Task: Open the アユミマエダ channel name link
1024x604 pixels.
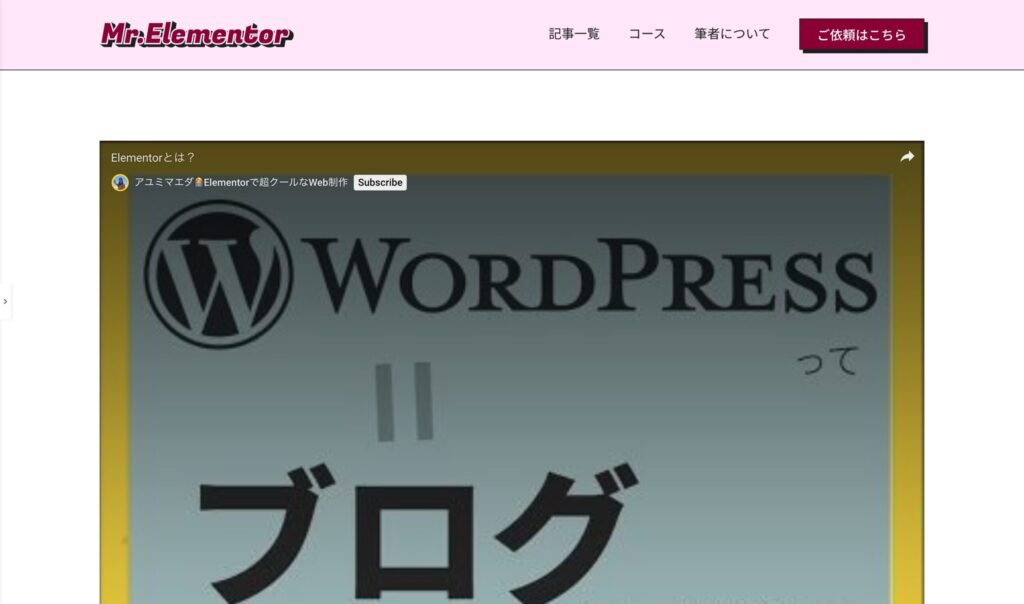Action: coord(241,183)
